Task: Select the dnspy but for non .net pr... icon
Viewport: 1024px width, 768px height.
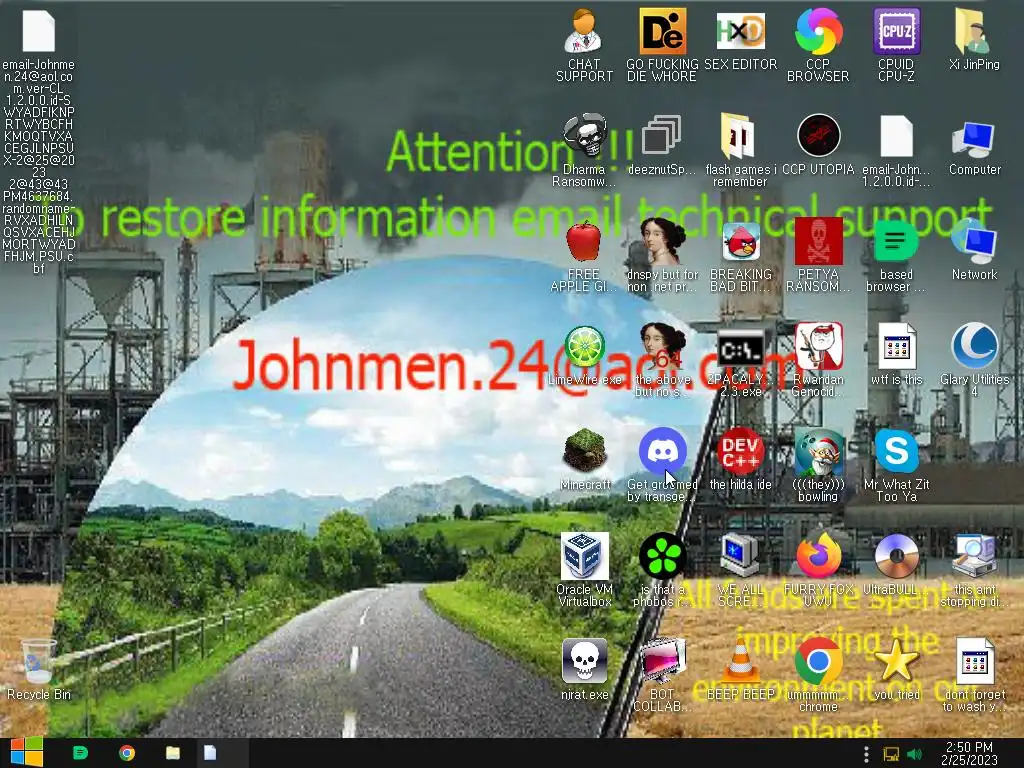Action: click(662, 256)
